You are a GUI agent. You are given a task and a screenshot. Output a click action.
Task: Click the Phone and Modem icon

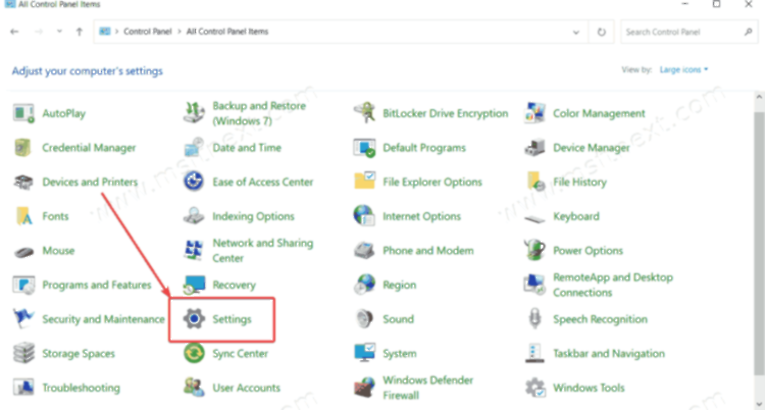(x=364, y=250)
